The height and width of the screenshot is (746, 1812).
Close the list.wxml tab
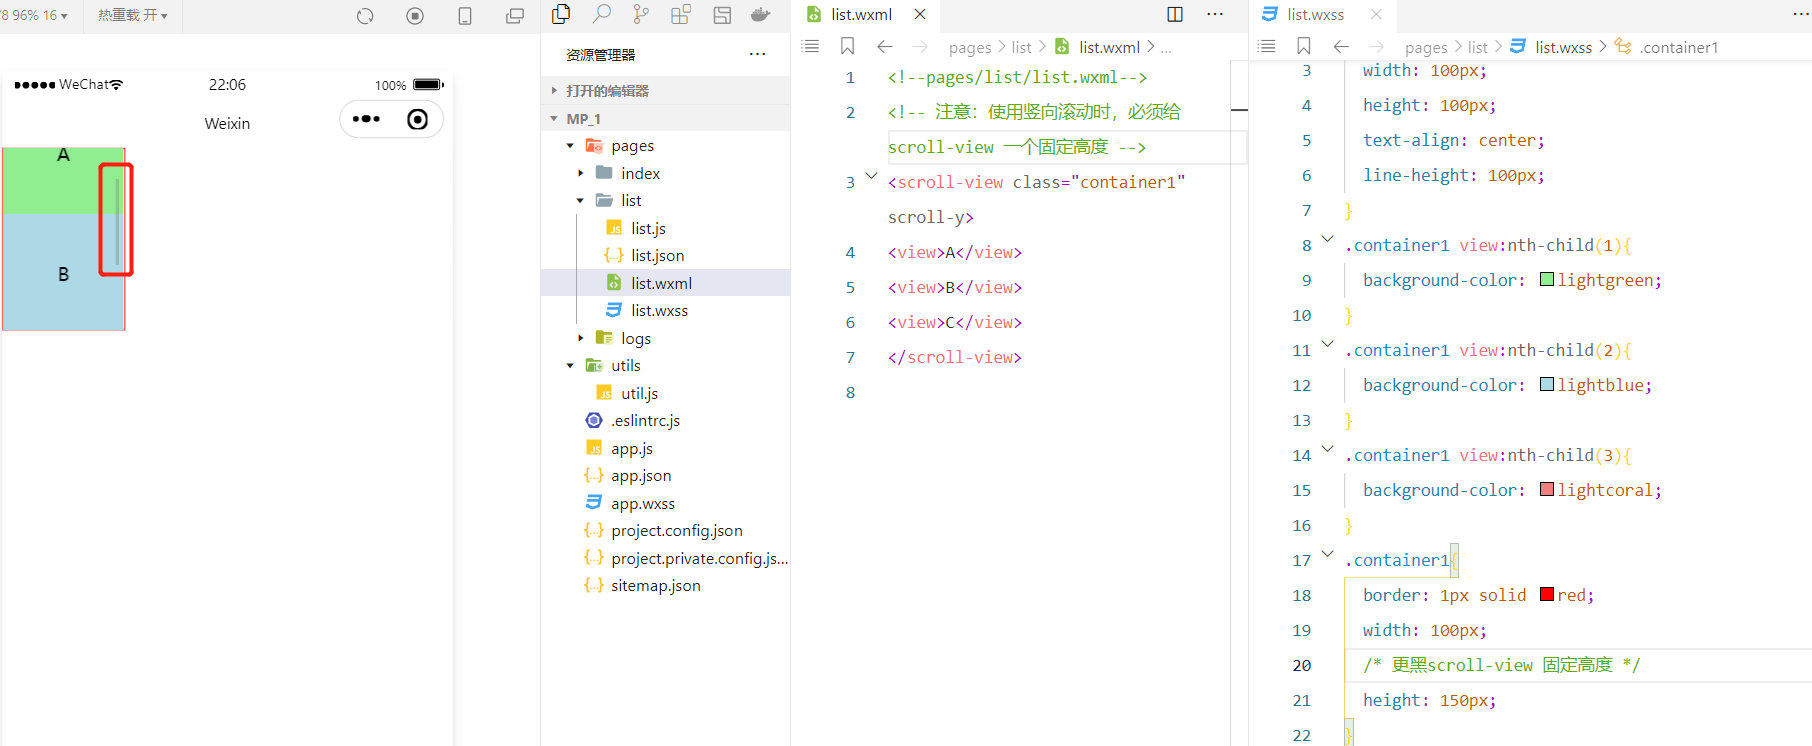(920, 14)
